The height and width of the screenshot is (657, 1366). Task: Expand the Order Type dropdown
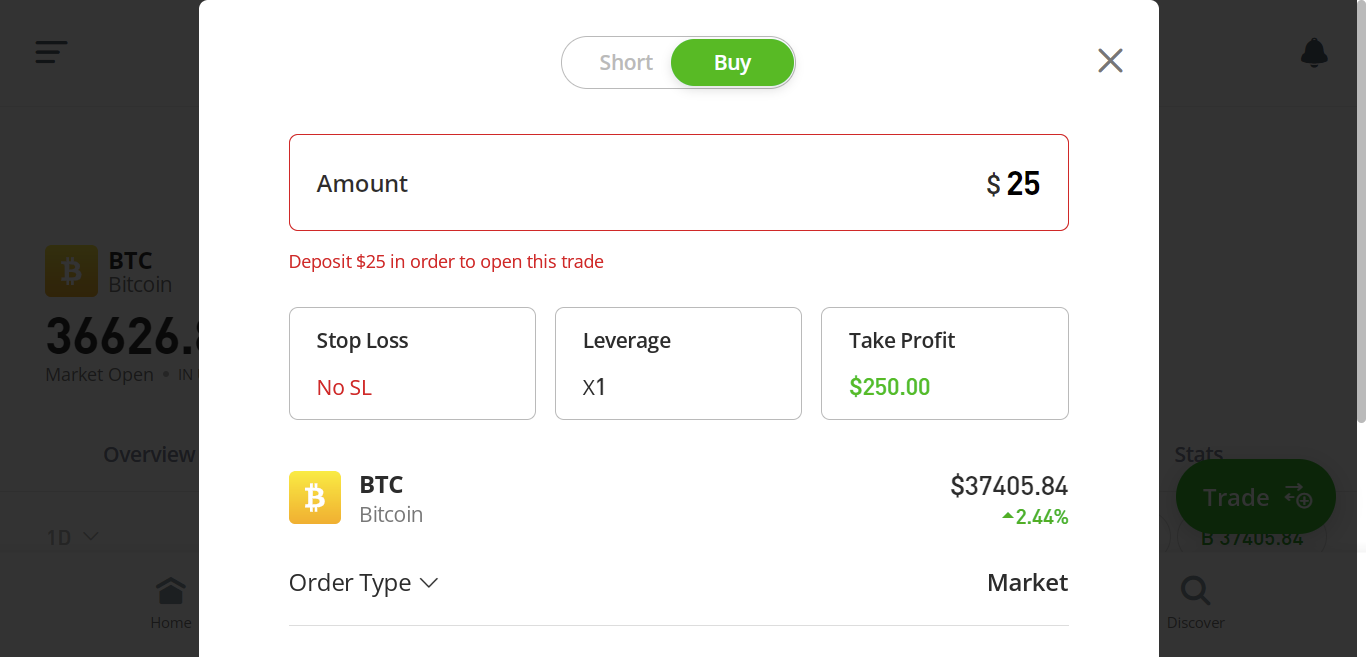tap(364, 582)
